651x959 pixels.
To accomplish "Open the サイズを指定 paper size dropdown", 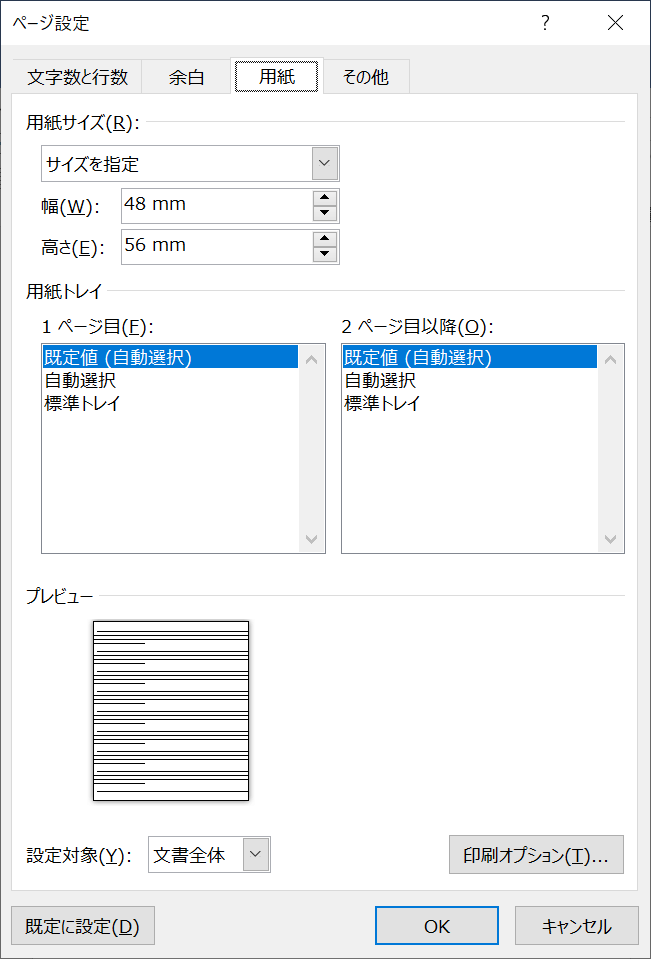I will pyautogui.click(x=190, y=163).
